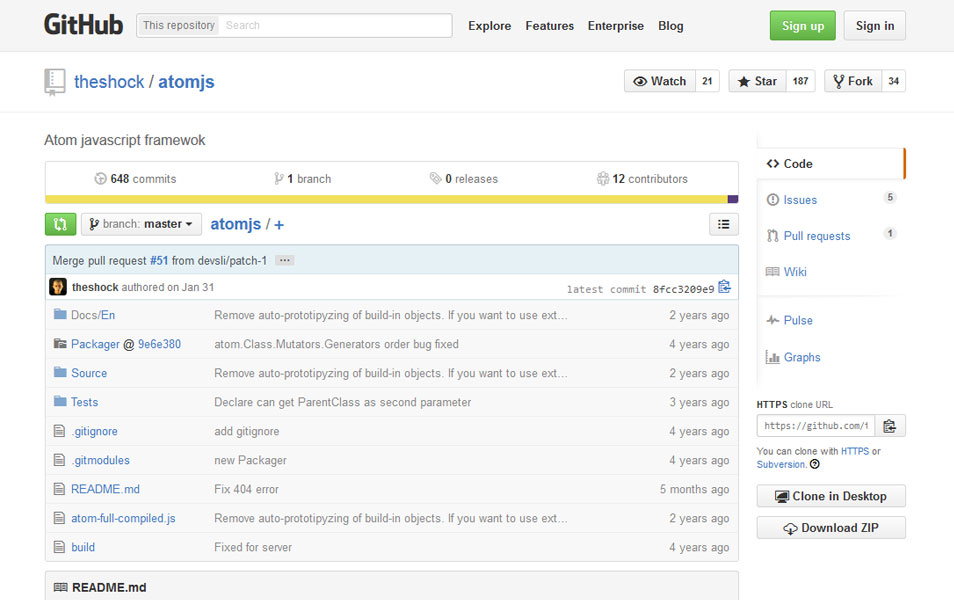The width and height of the screenshot is (954, 600).
Task: Copy the commit SHA with clipboard icon
Action: 724,287
